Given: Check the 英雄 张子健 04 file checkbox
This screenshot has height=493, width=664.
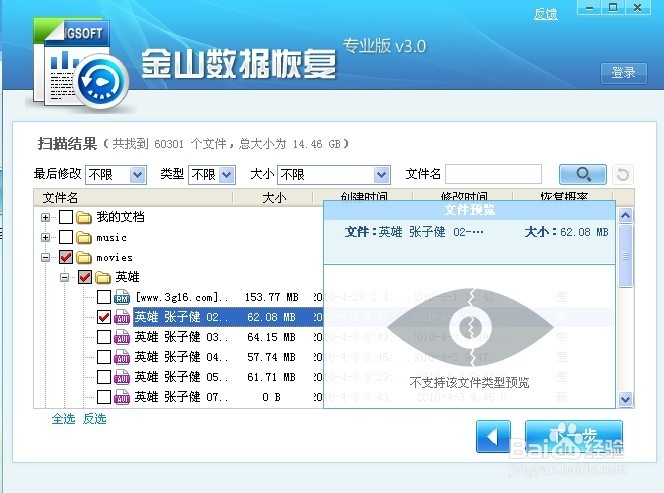Looking at the screenshot, I should pos(104,357).
